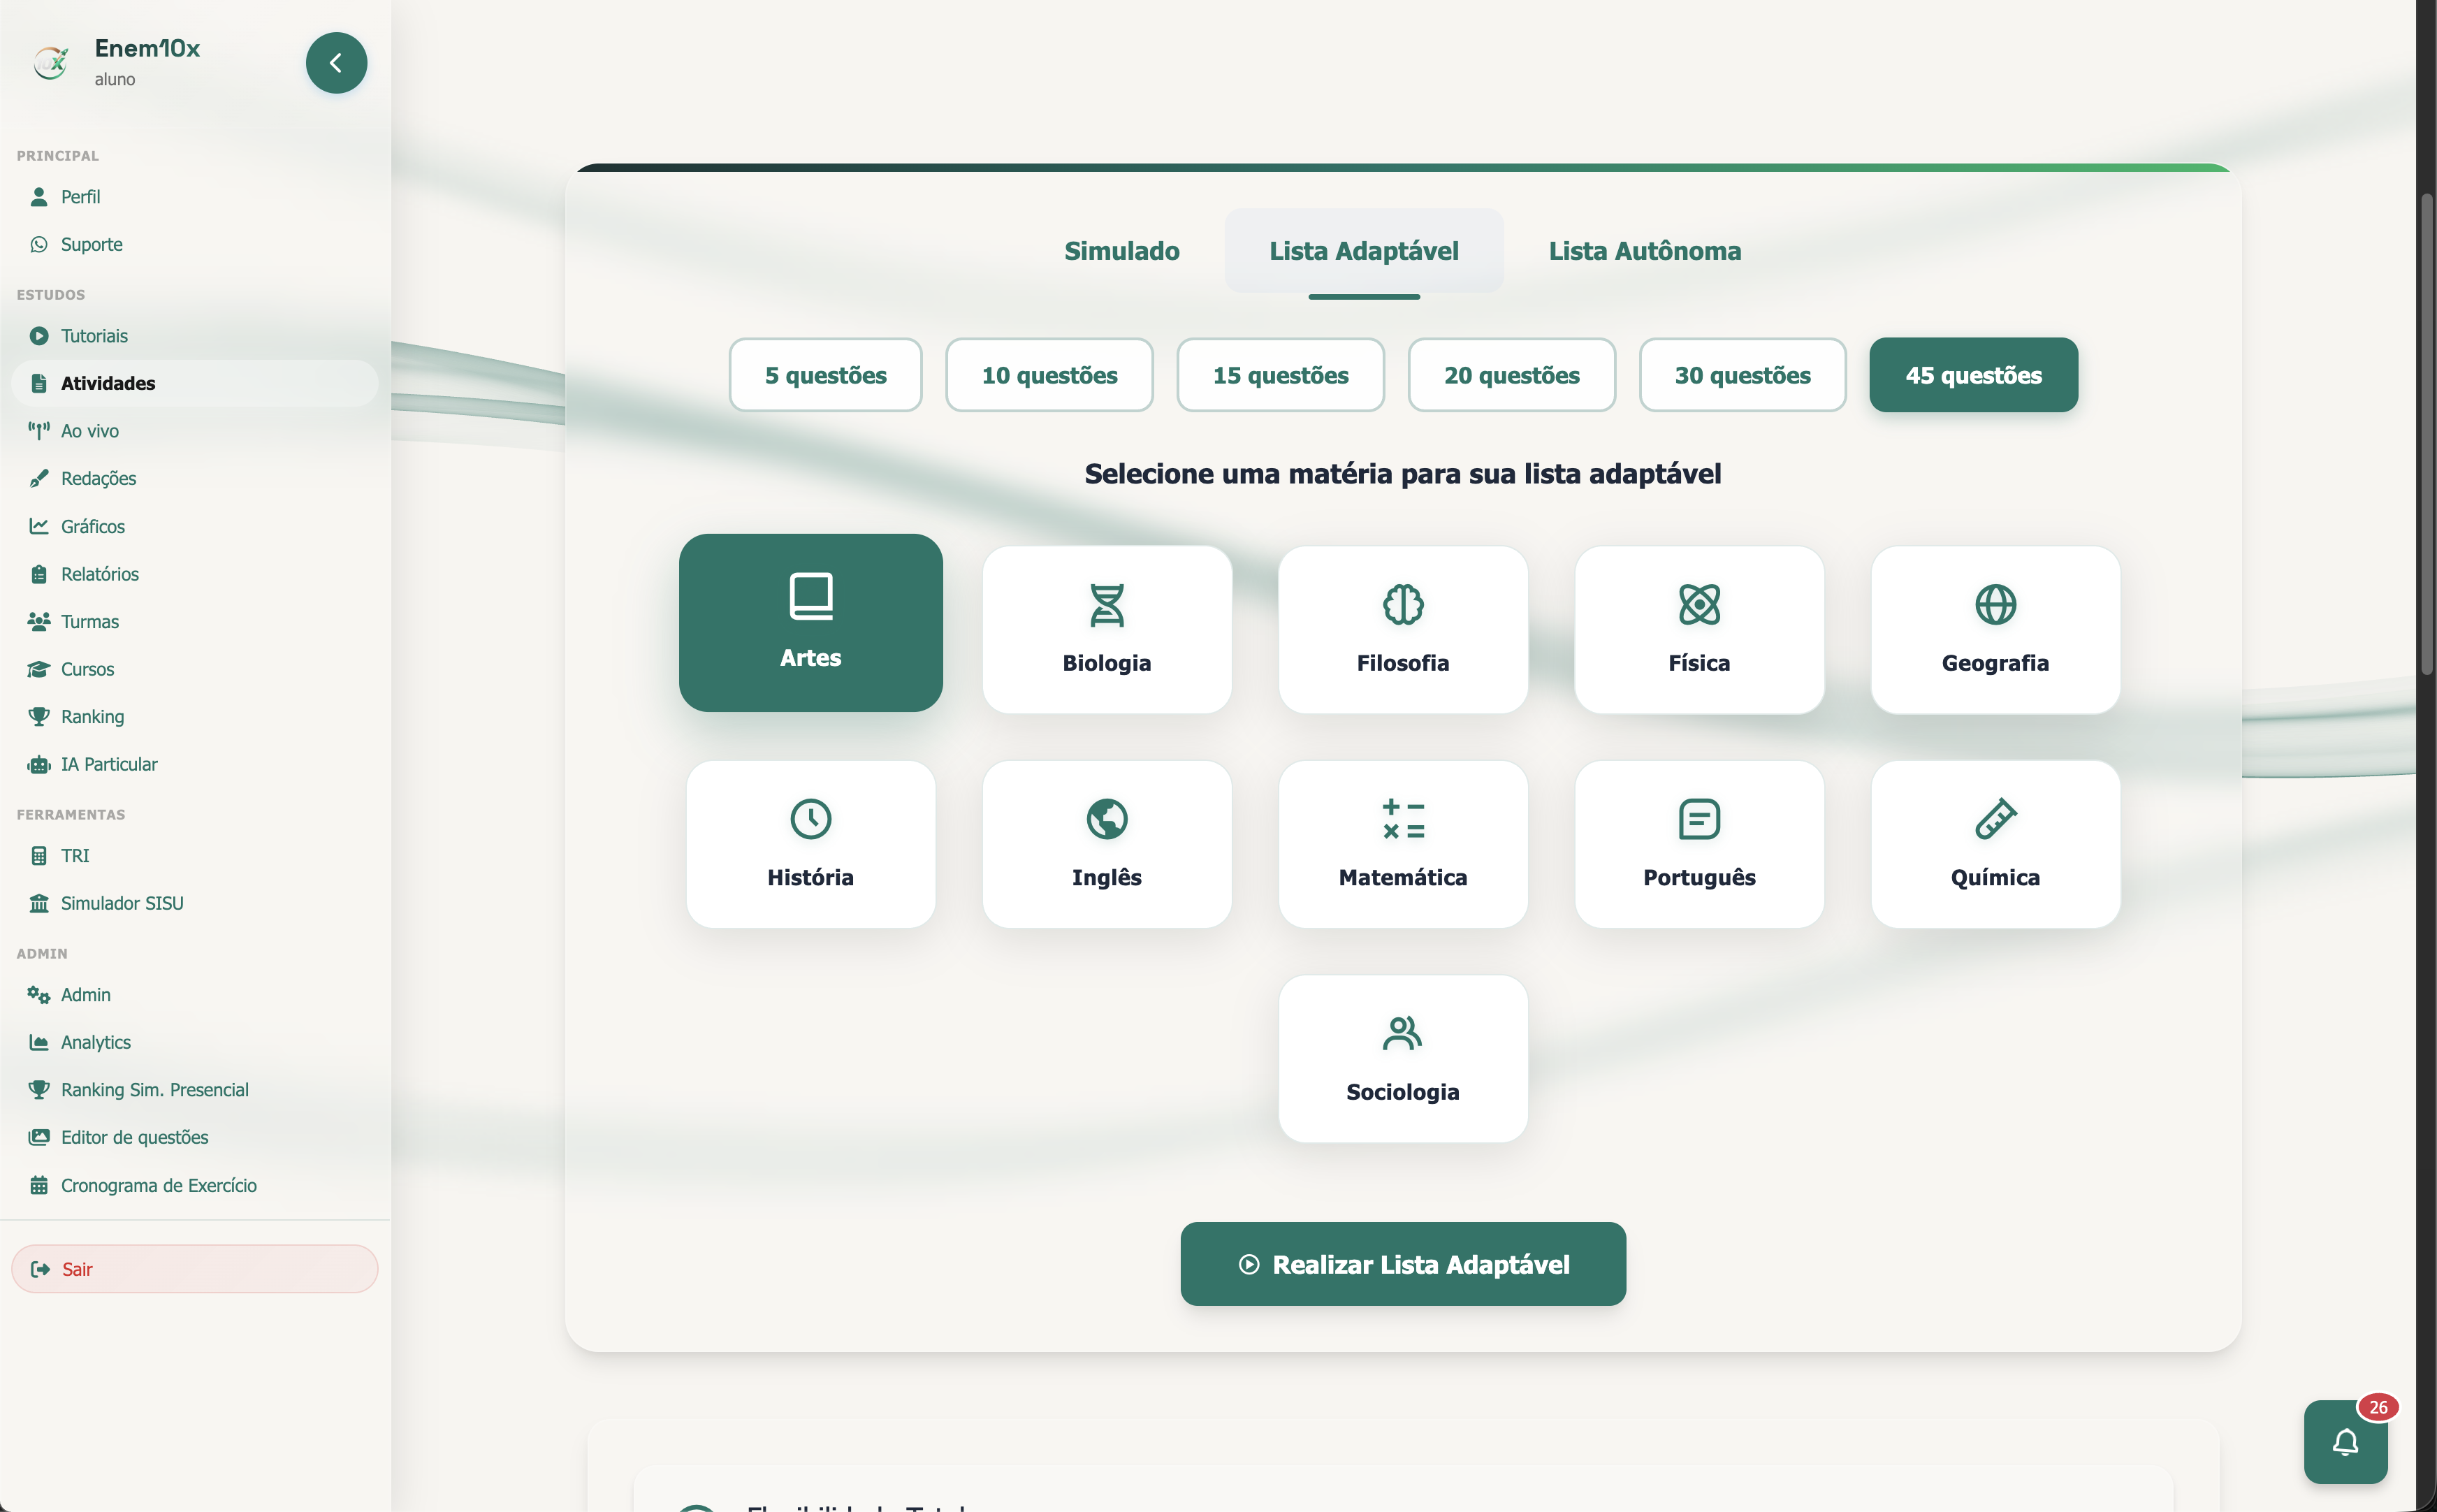Open notifications bell with 26 badge
Image resolution: width=2437 pixels, height=1512 pixels.
[2345, 1441]
